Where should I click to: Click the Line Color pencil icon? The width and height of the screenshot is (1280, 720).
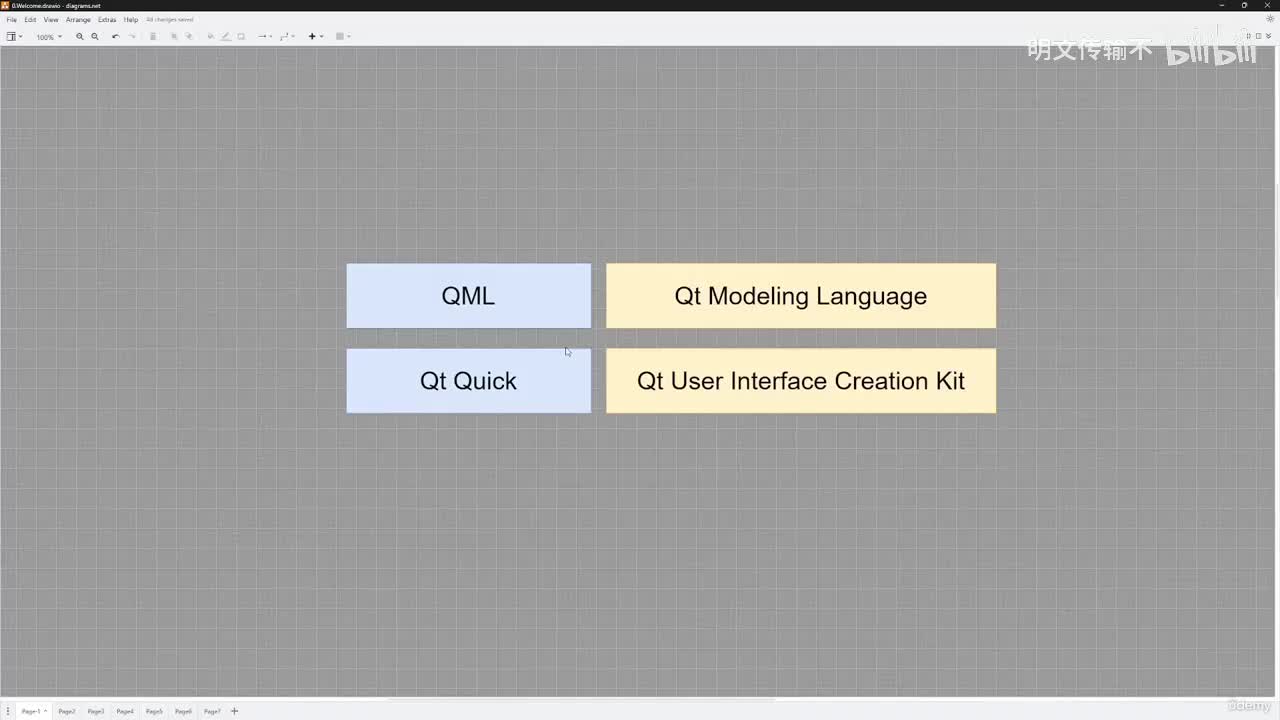point(226,37)
